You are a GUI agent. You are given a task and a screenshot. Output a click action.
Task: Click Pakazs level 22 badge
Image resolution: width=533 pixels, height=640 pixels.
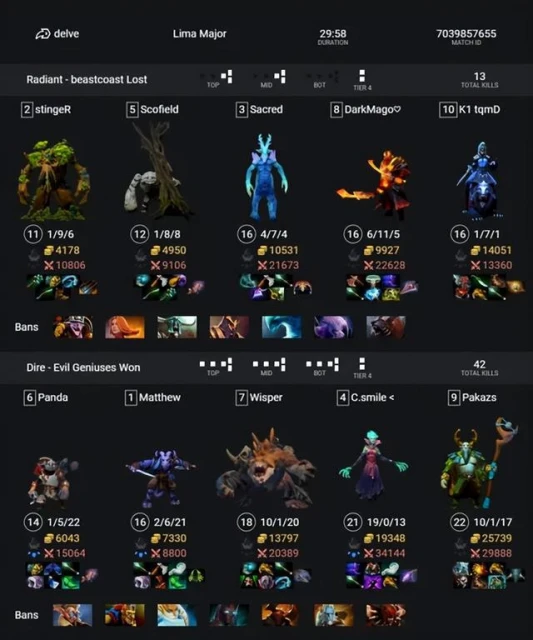pos(460,522)
